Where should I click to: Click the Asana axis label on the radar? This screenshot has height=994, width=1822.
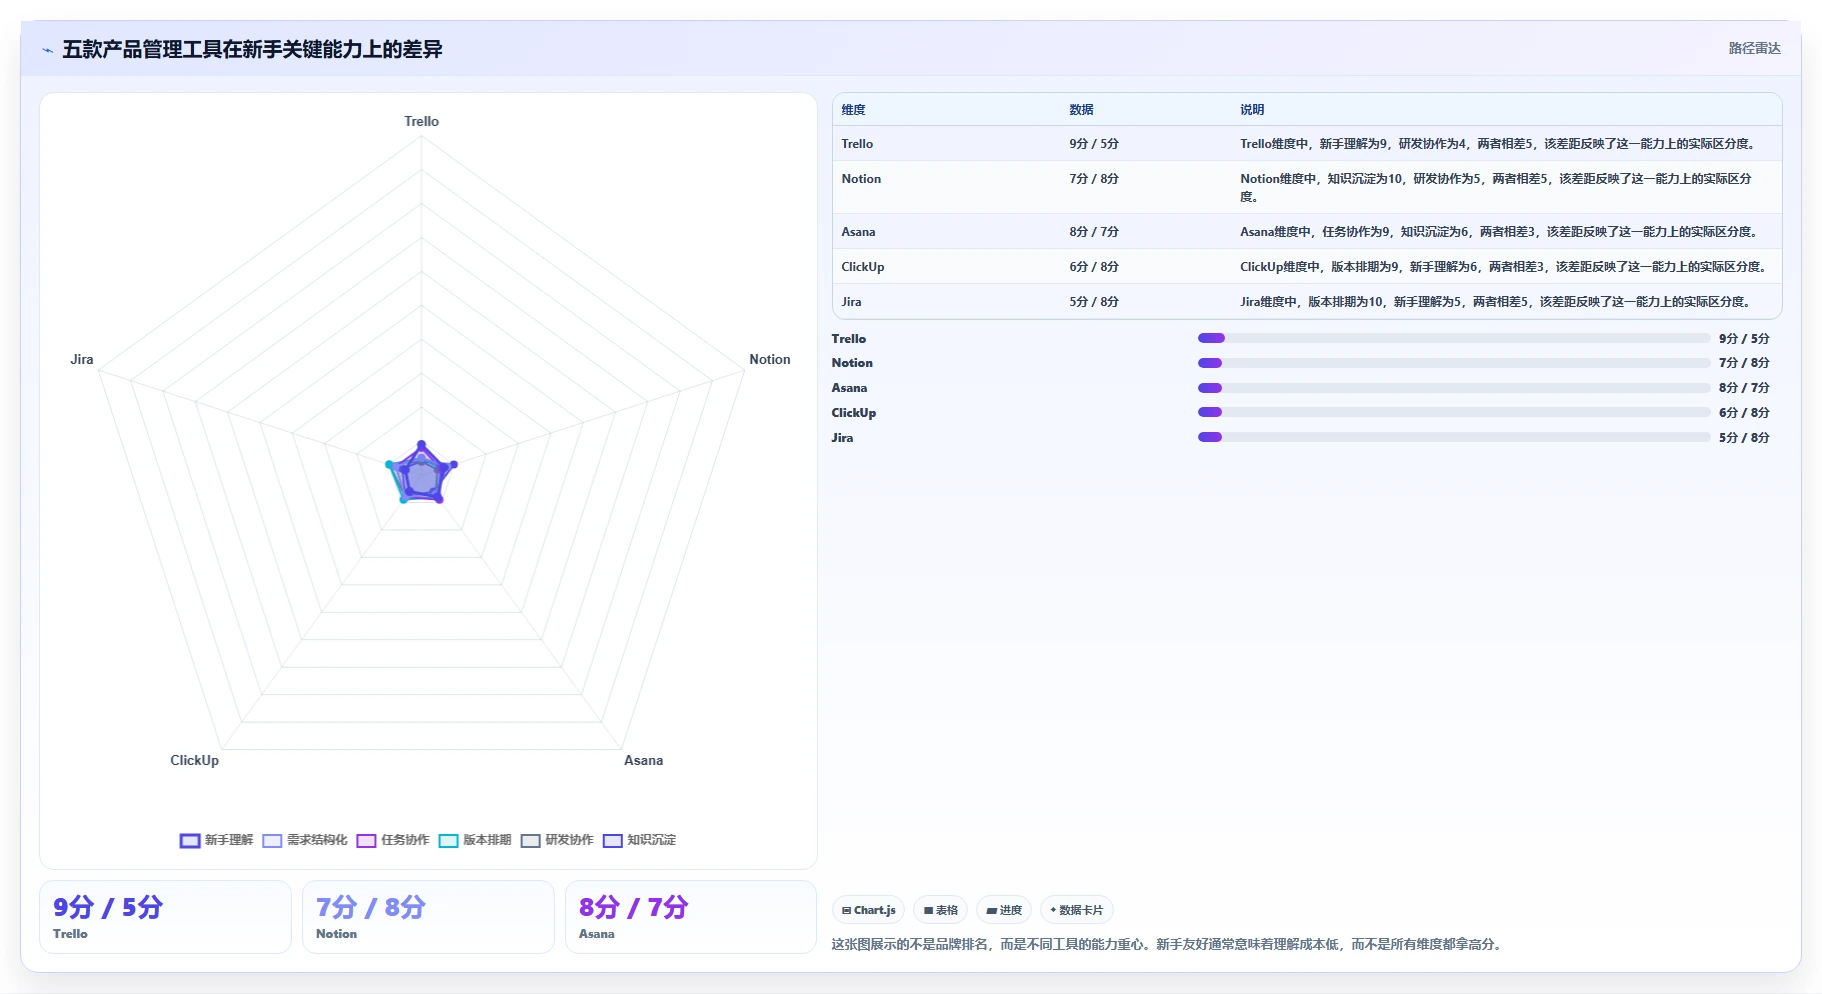tap(643, 761)
